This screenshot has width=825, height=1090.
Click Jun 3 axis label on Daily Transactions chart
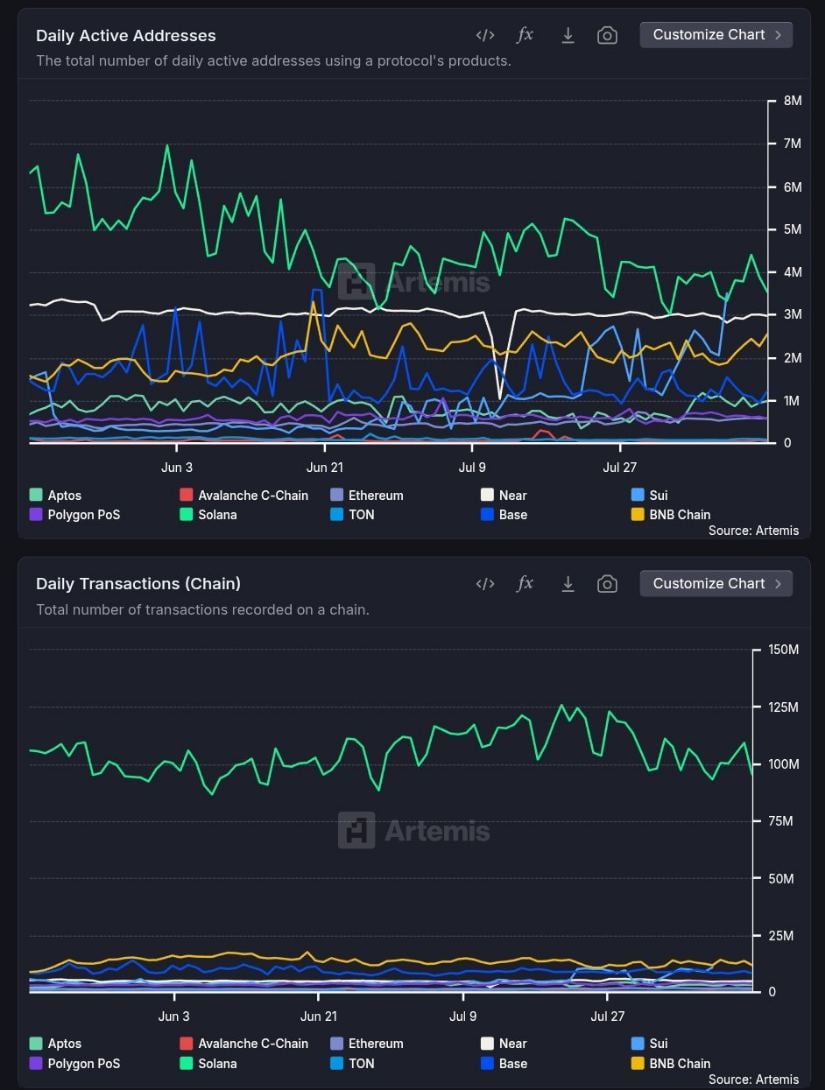click(x=174, y=1016)
